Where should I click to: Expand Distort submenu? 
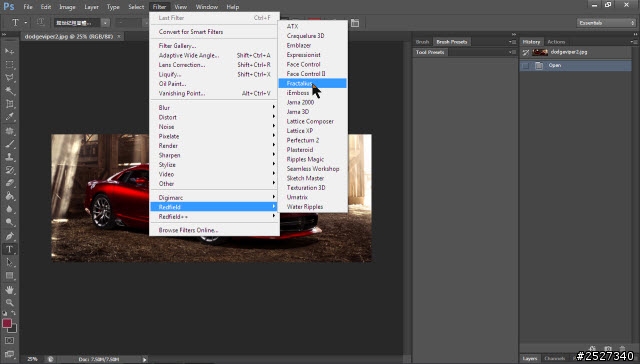[215, 117]
